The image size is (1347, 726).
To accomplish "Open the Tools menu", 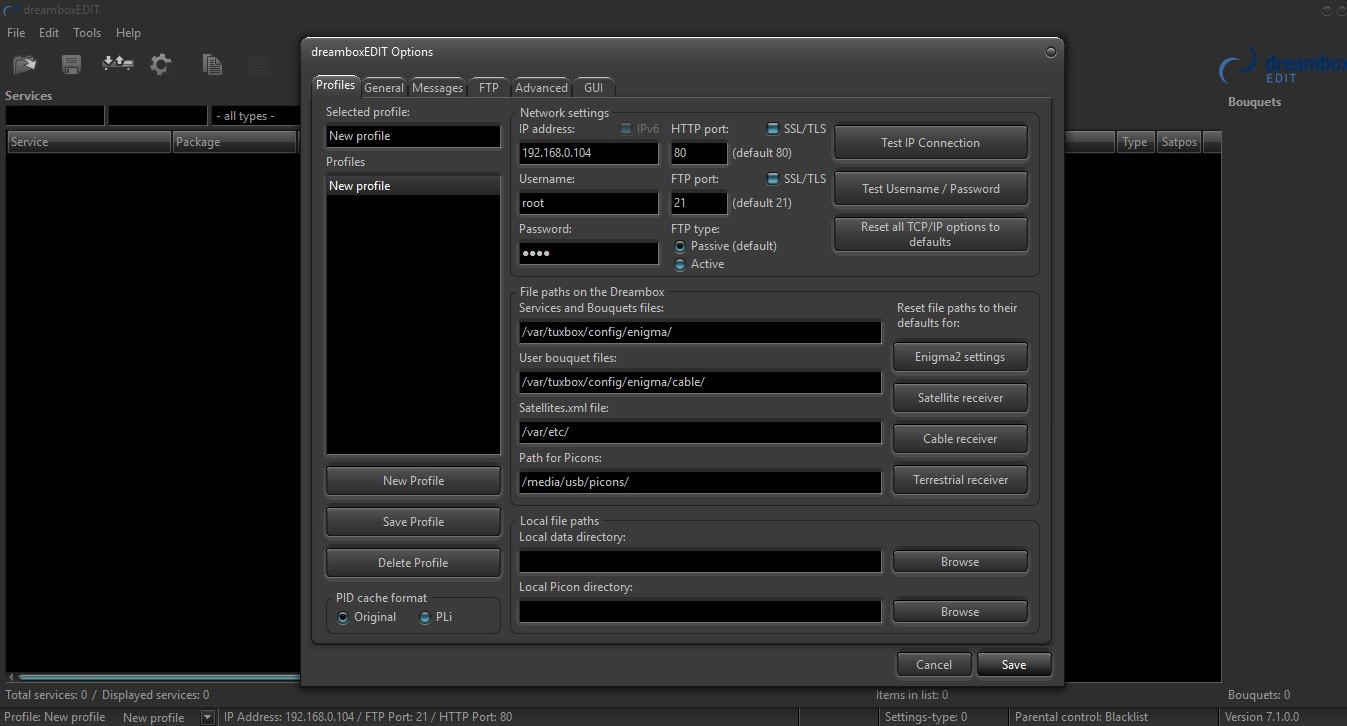I will 87,33.
